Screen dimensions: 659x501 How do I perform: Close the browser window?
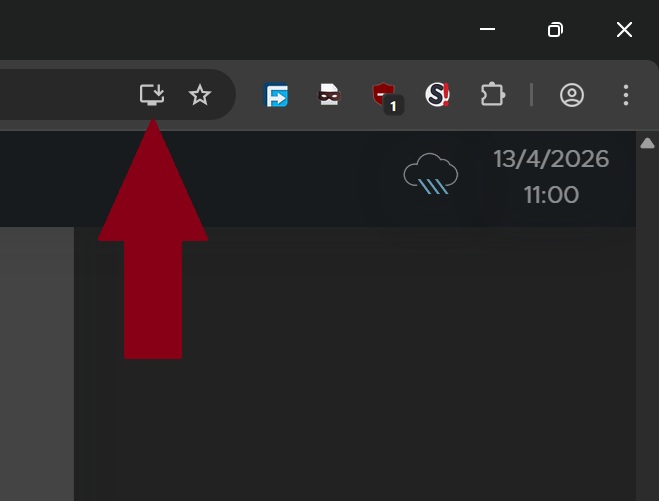[624, 29]
